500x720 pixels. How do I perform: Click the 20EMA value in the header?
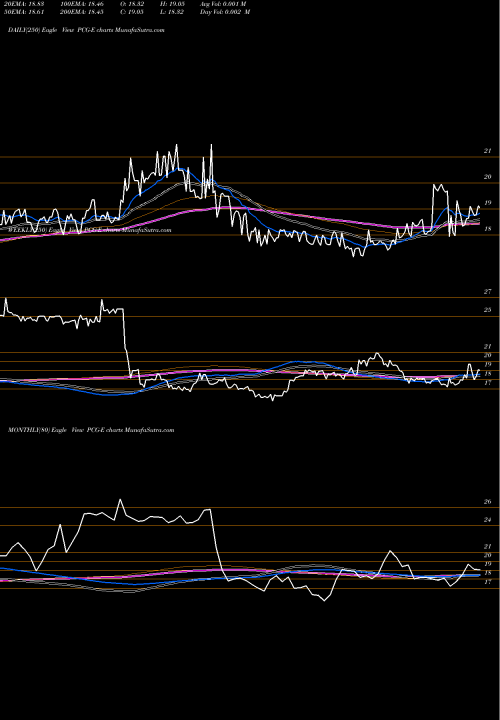pos(23,4)
